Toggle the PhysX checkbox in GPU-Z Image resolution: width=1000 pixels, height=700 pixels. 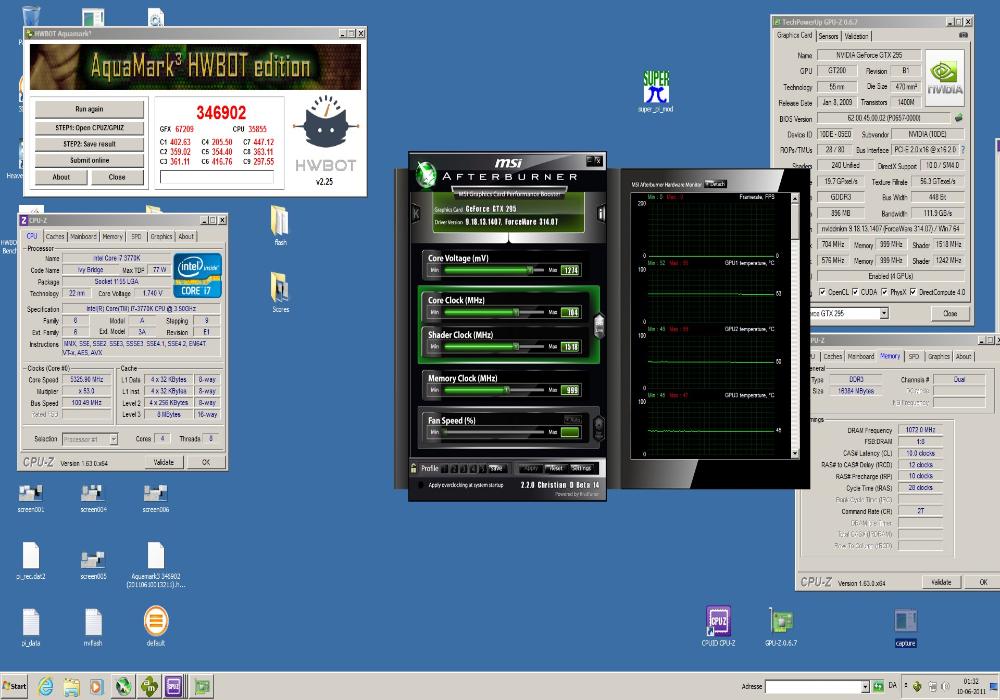pos(884,292)
